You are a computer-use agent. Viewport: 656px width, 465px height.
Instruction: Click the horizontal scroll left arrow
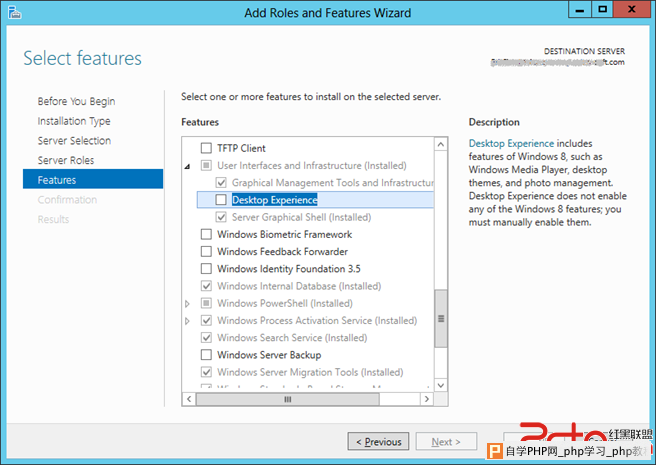(x=189, y=399)
